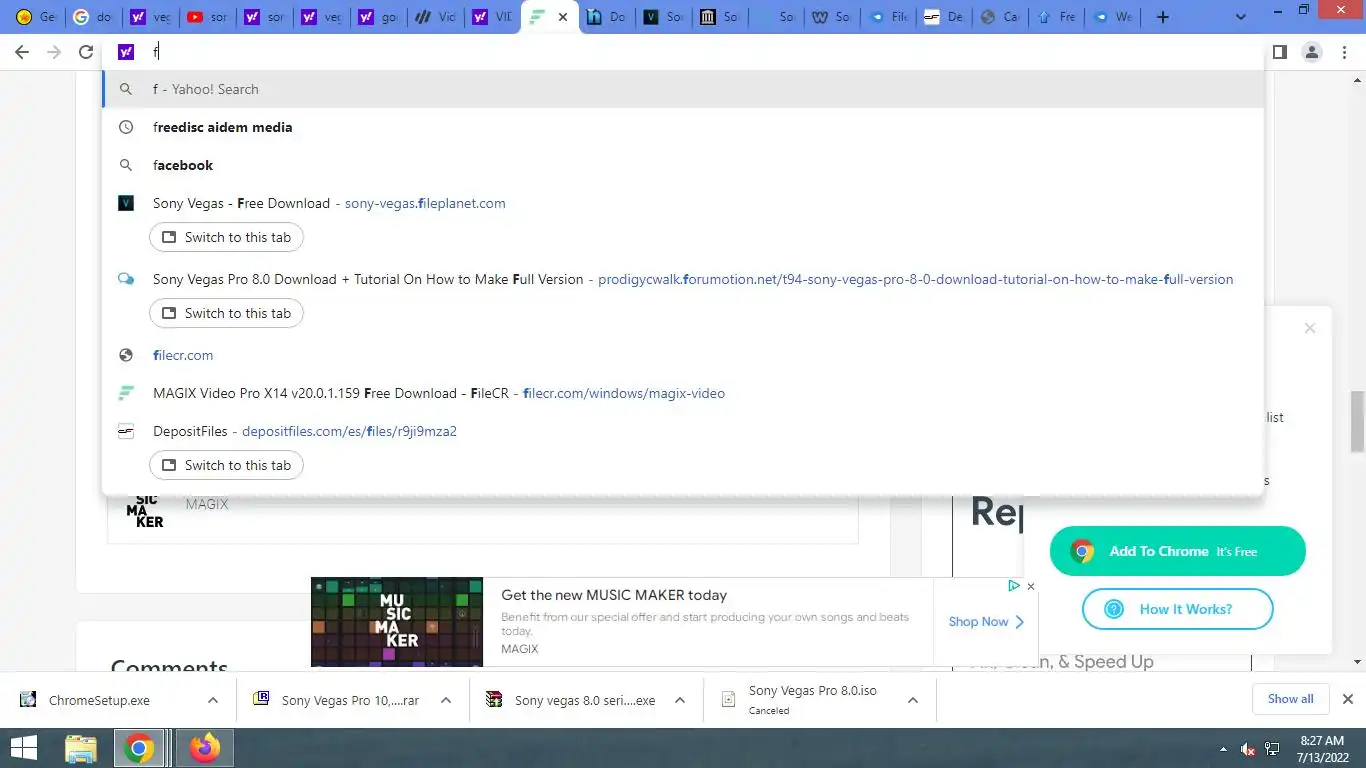Click the magnifier icon beside facebook suggestion
1366x768 pixels.
126,165
